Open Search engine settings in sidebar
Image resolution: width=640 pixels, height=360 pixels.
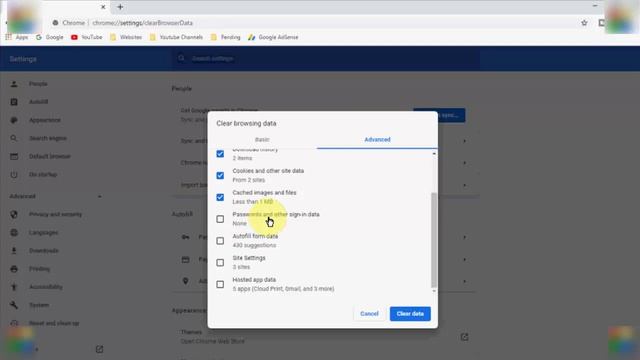(x=47, y=138)
